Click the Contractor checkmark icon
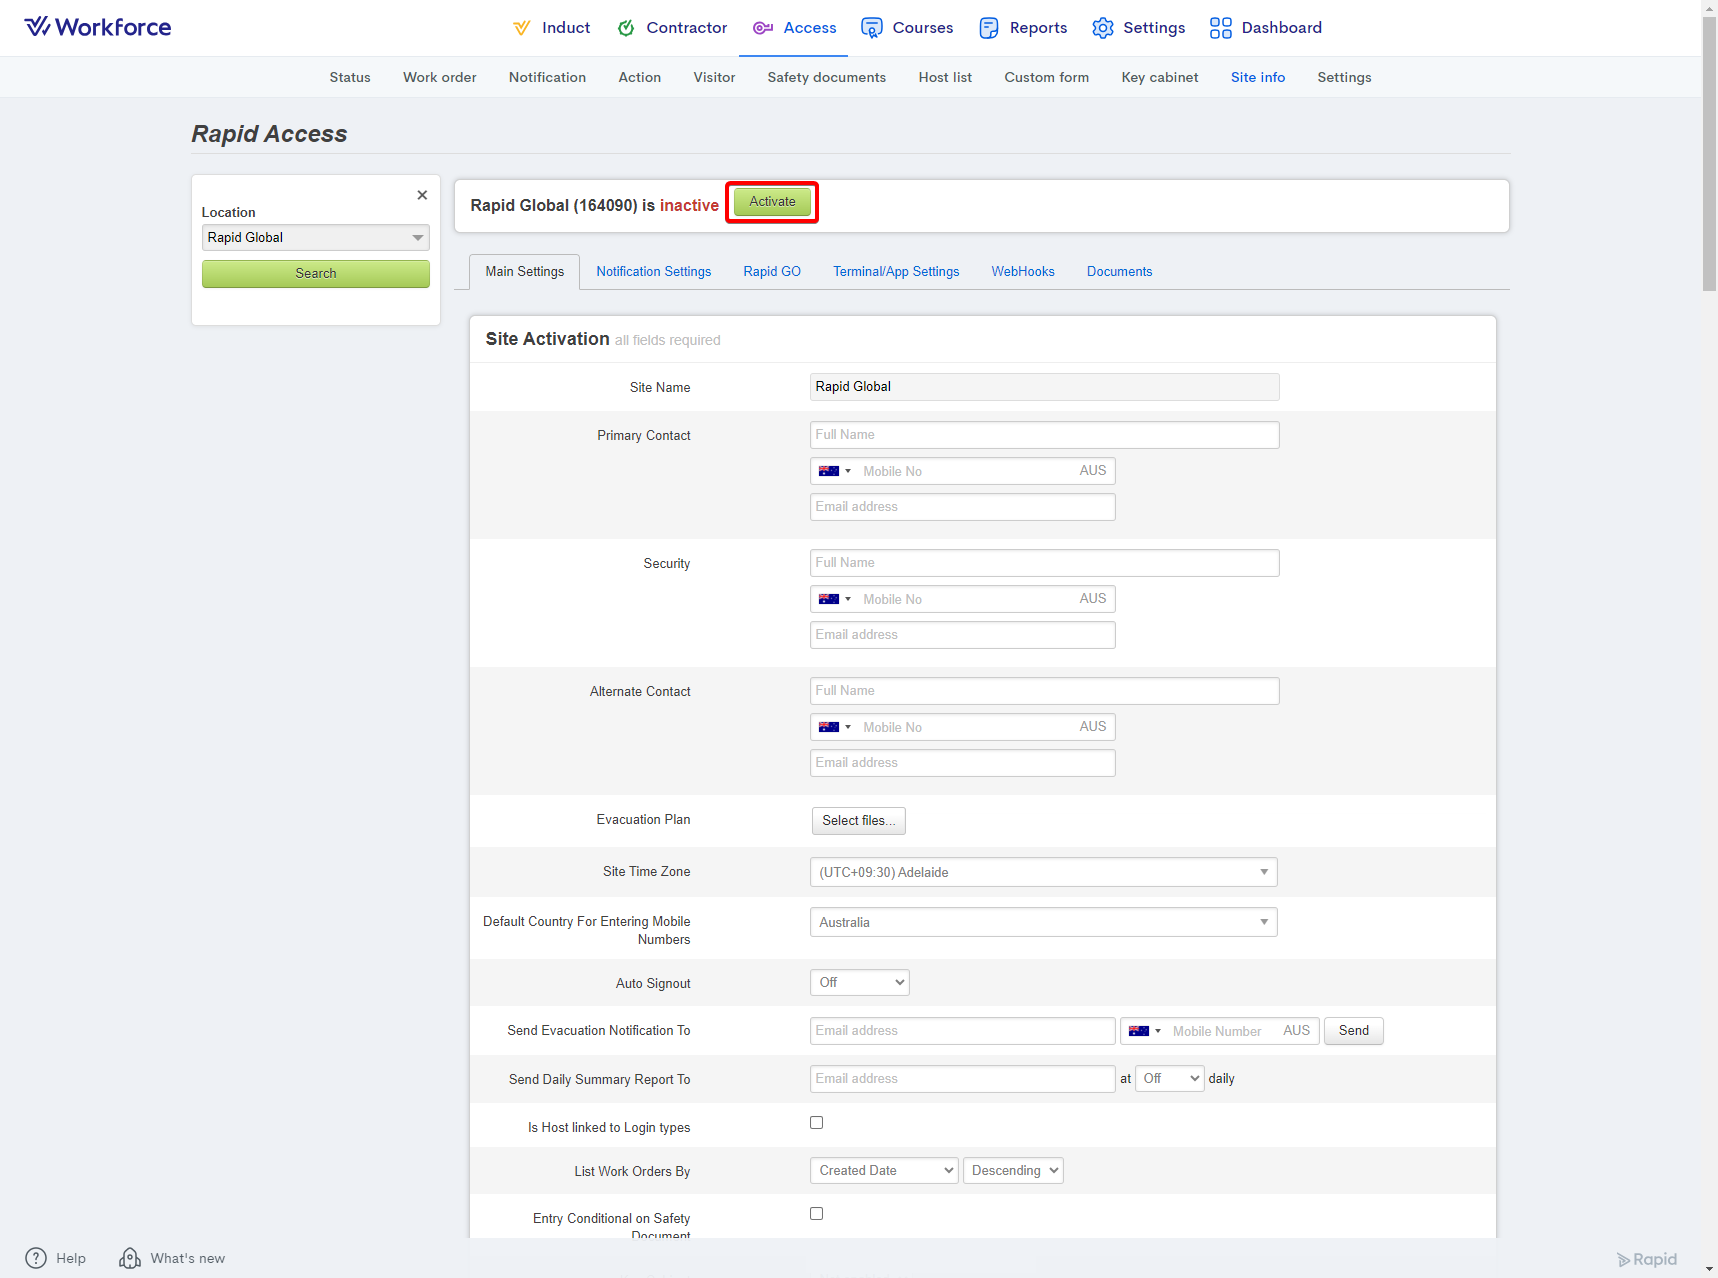Viewport: 1718px width, 1278px height. 626,28
